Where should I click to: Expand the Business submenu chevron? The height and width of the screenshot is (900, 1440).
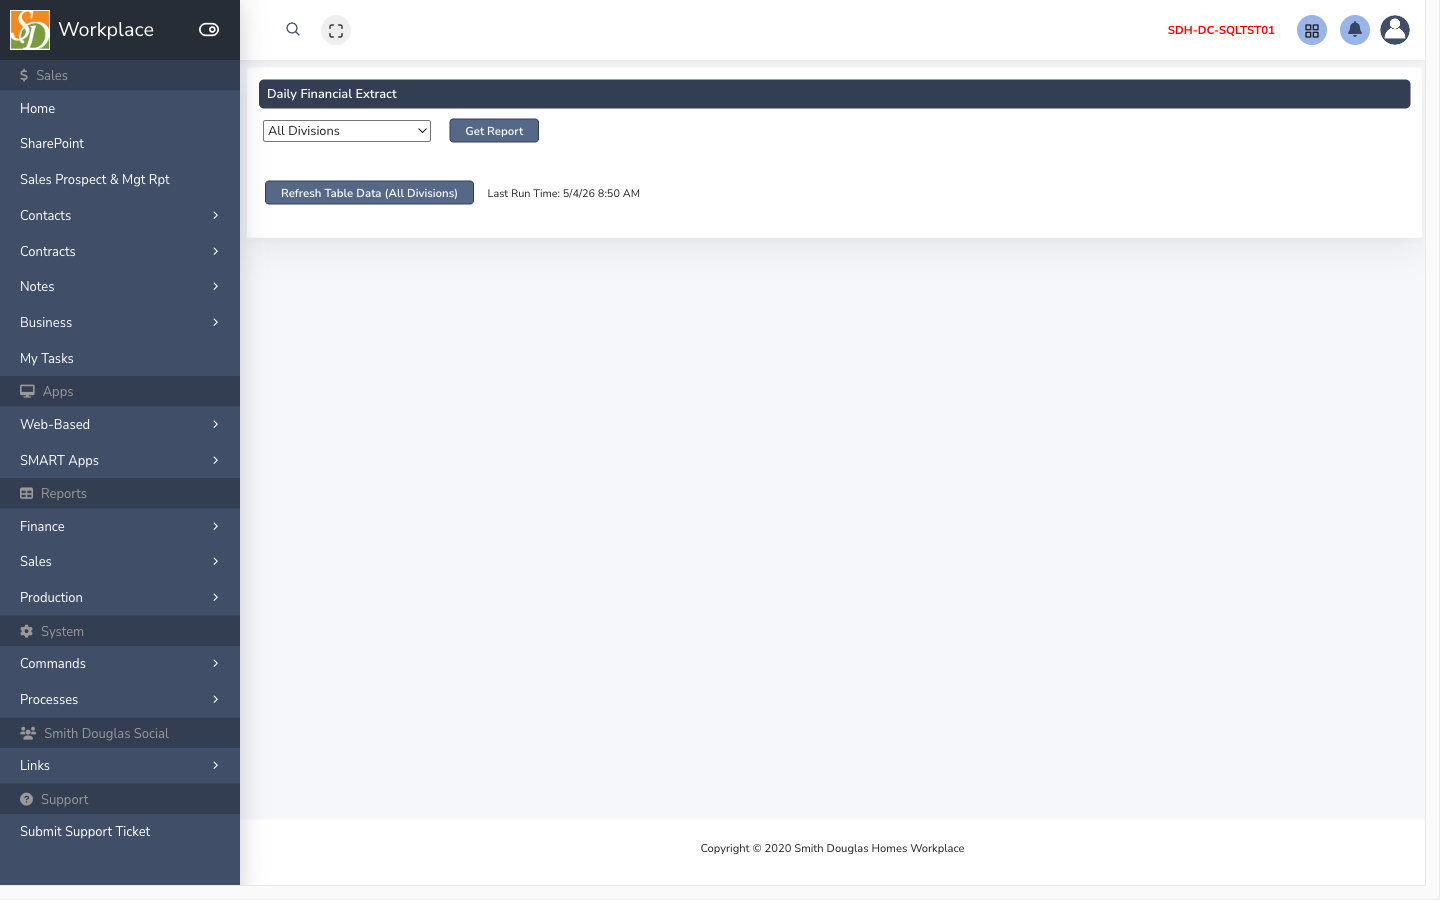pyautogui.click(x=215, y=322)
